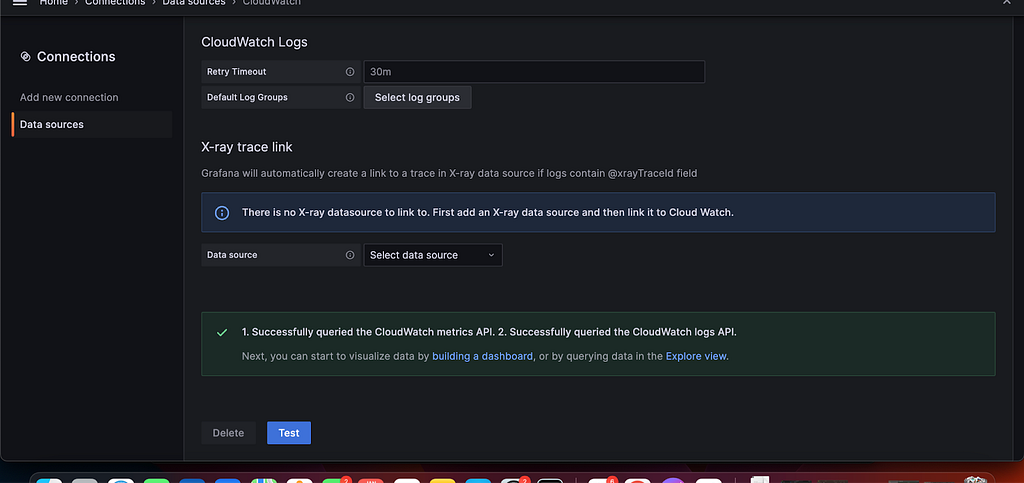The image size is (1024, 483).
Task: Go to Home in the breadcrumb
Action: [x=54, y=3]
